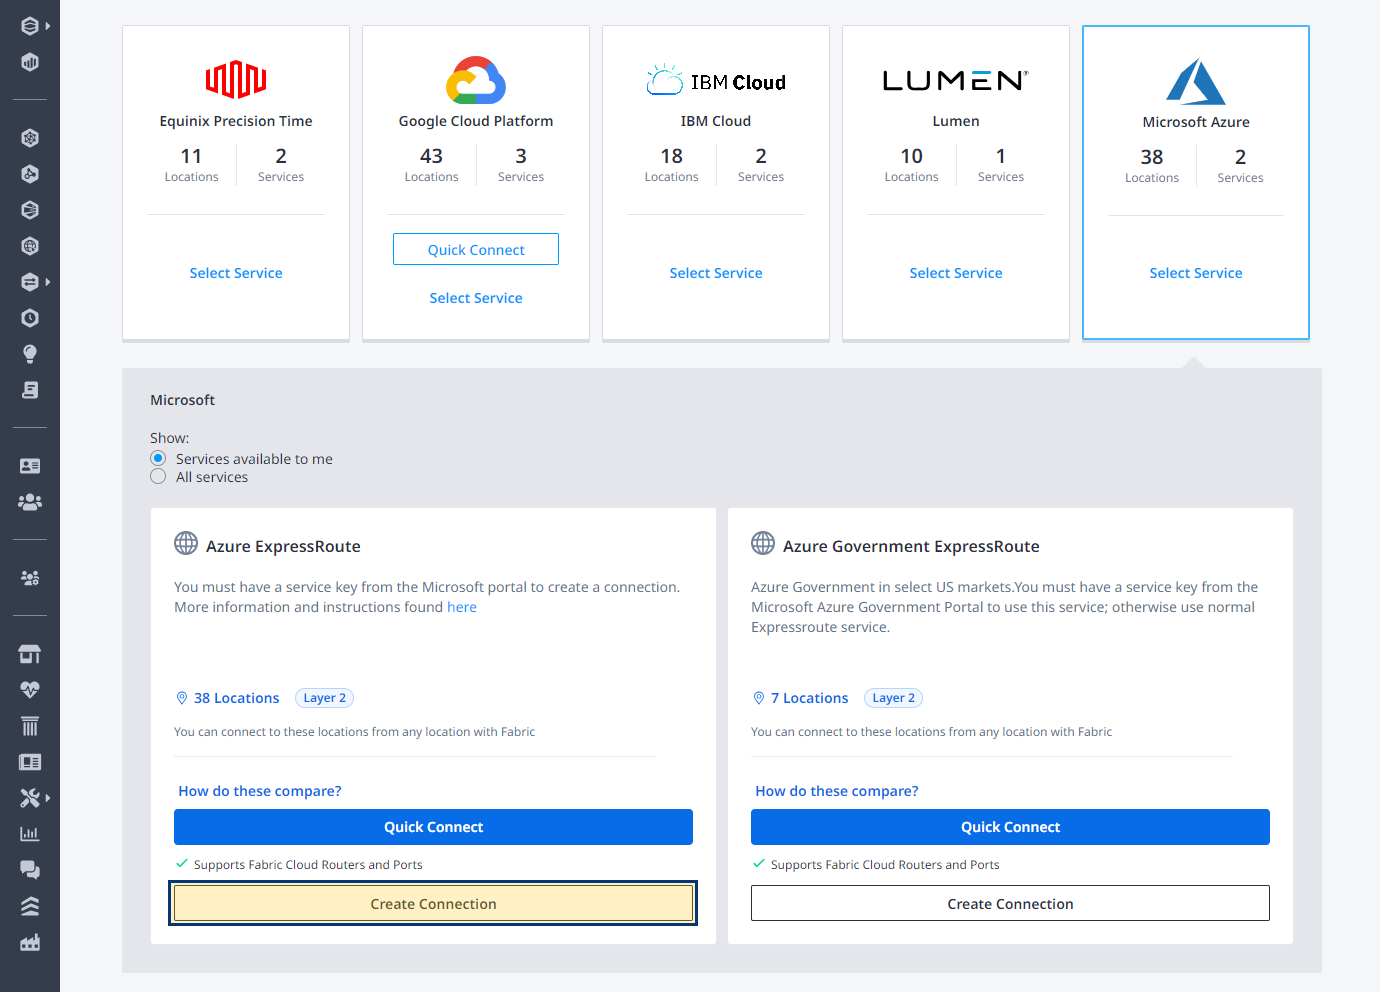Select 'All services' radio button
1380x992 pixels.
(158, 477)
